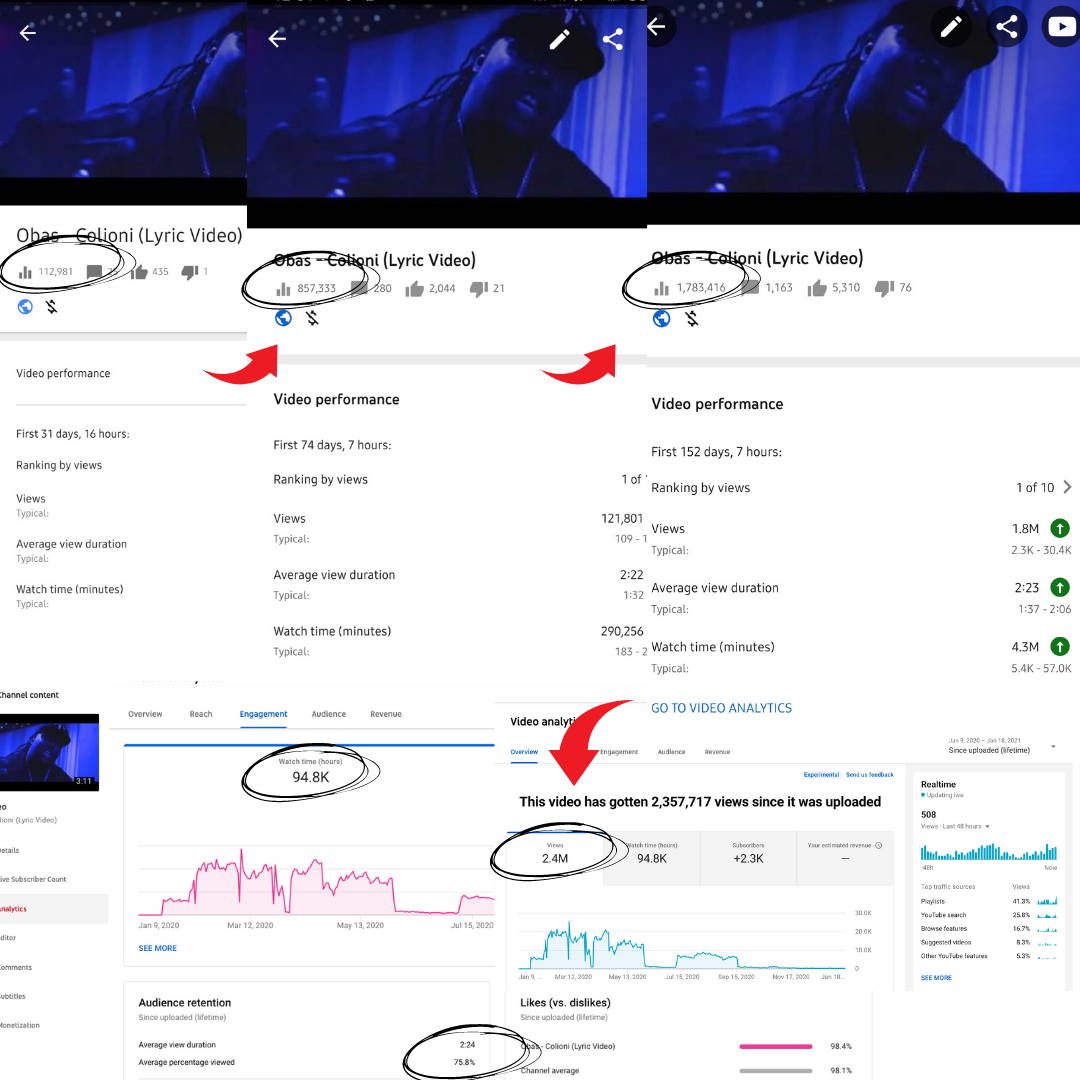This screenshot has width=1080, height=1080.
Task: Open Revenue tab under Video analytics heading
Action: pos(717,752)
